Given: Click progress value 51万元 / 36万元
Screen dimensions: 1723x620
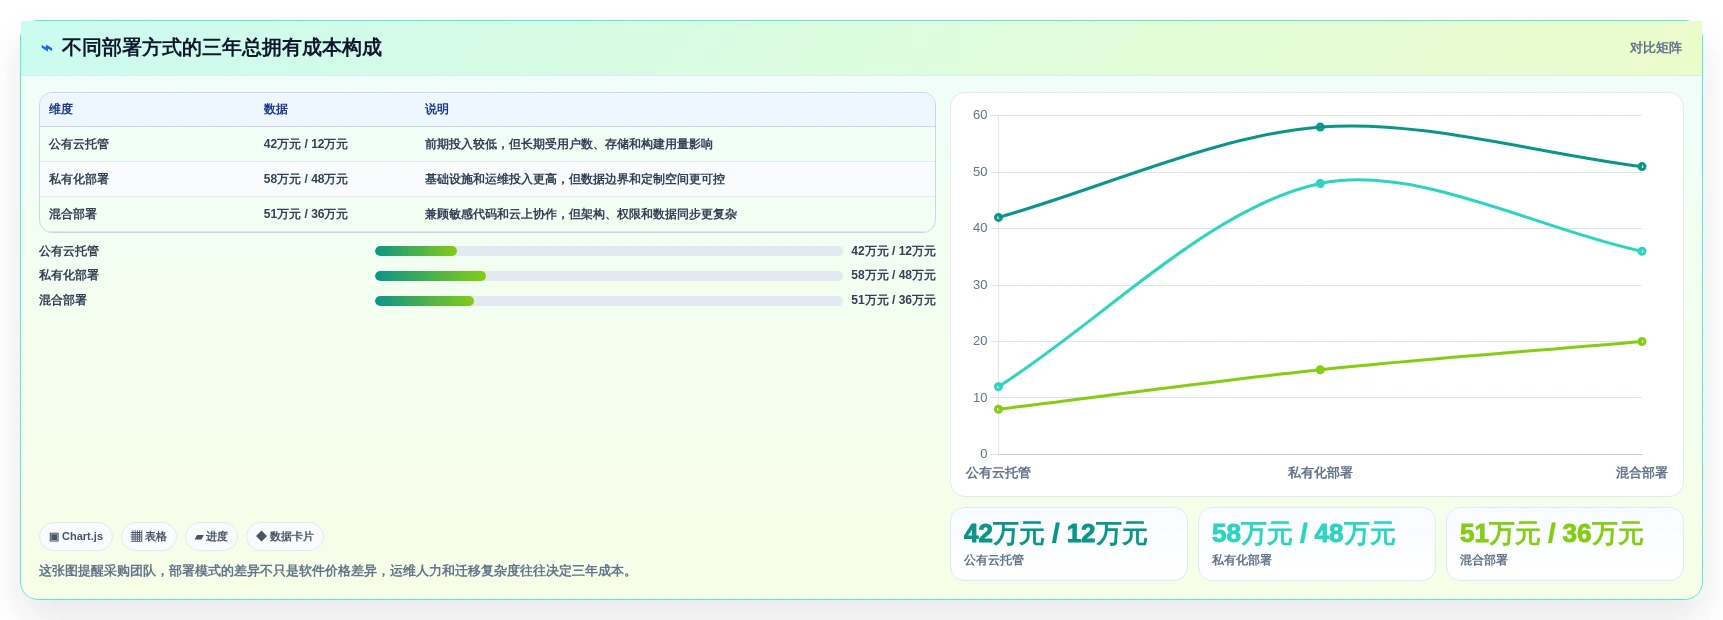Looking at the screenshot, I should click(893, 301).
